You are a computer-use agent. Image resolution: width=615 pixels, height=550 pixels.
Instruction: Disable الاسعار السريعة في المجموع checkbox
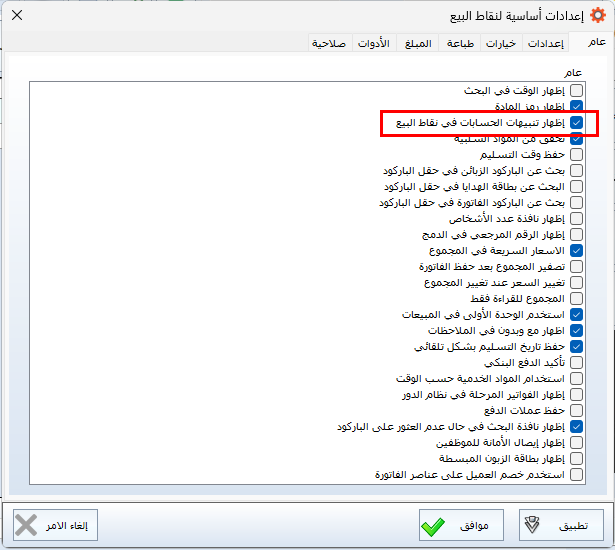576,251
